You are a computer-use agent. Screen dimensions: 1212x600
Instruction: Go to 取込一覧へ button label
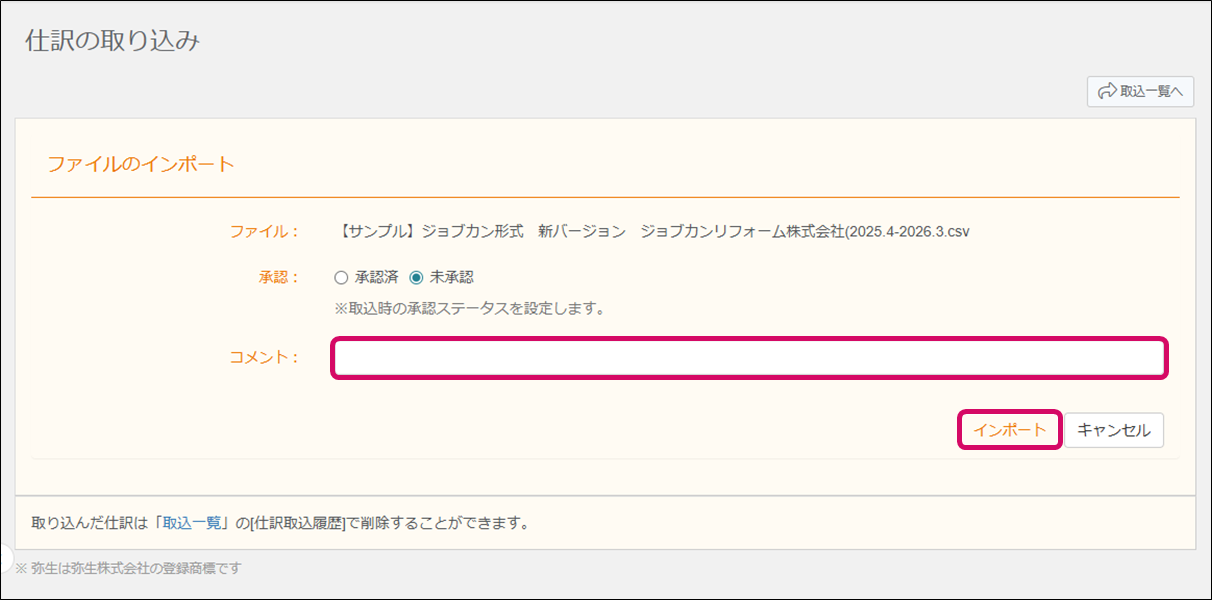point(1151,92)
